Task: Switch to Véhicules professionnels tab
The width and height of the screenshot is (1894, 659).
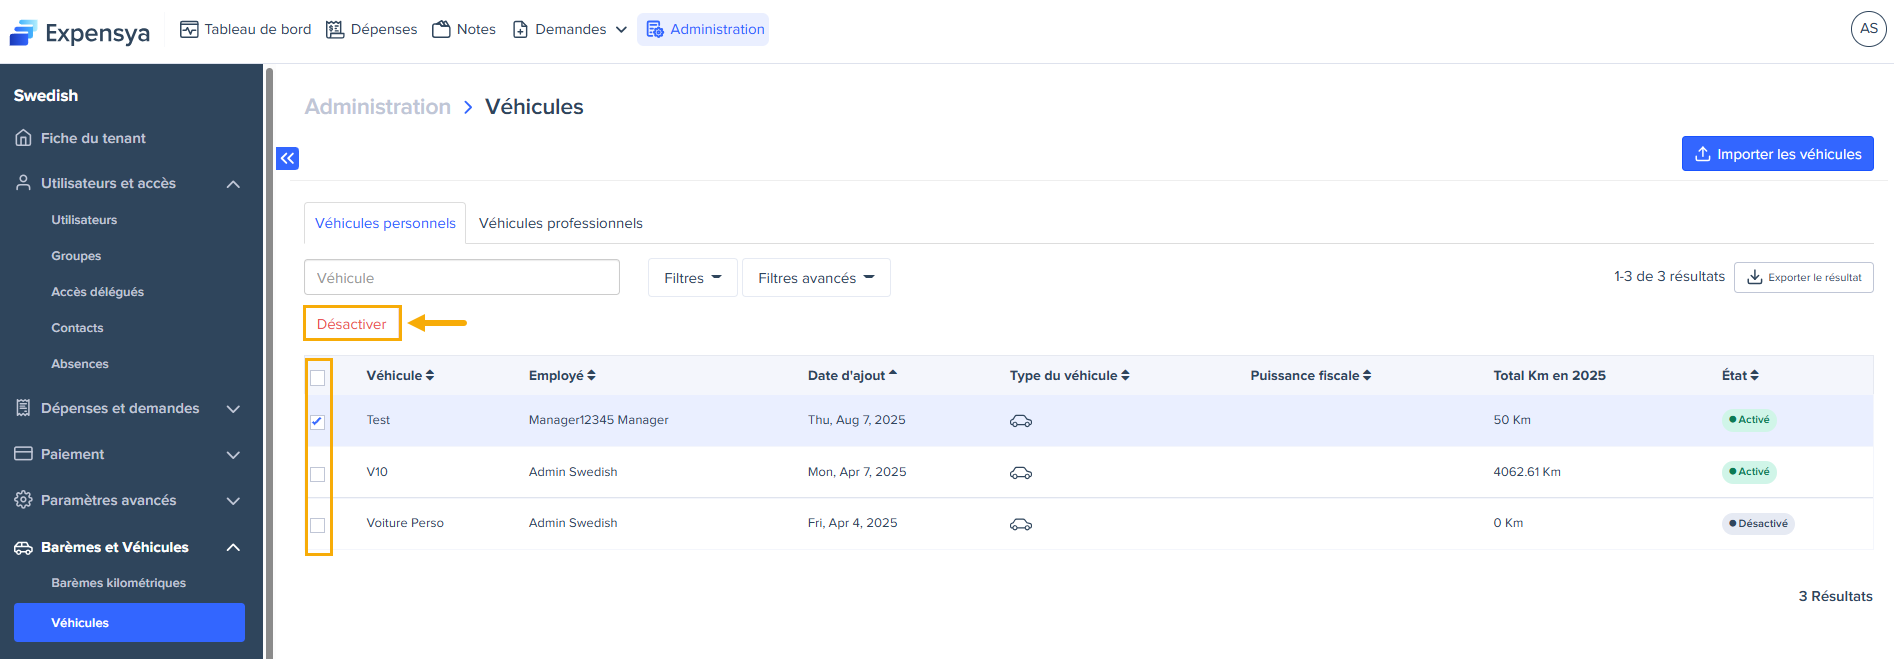Action: tap(560, 223)
